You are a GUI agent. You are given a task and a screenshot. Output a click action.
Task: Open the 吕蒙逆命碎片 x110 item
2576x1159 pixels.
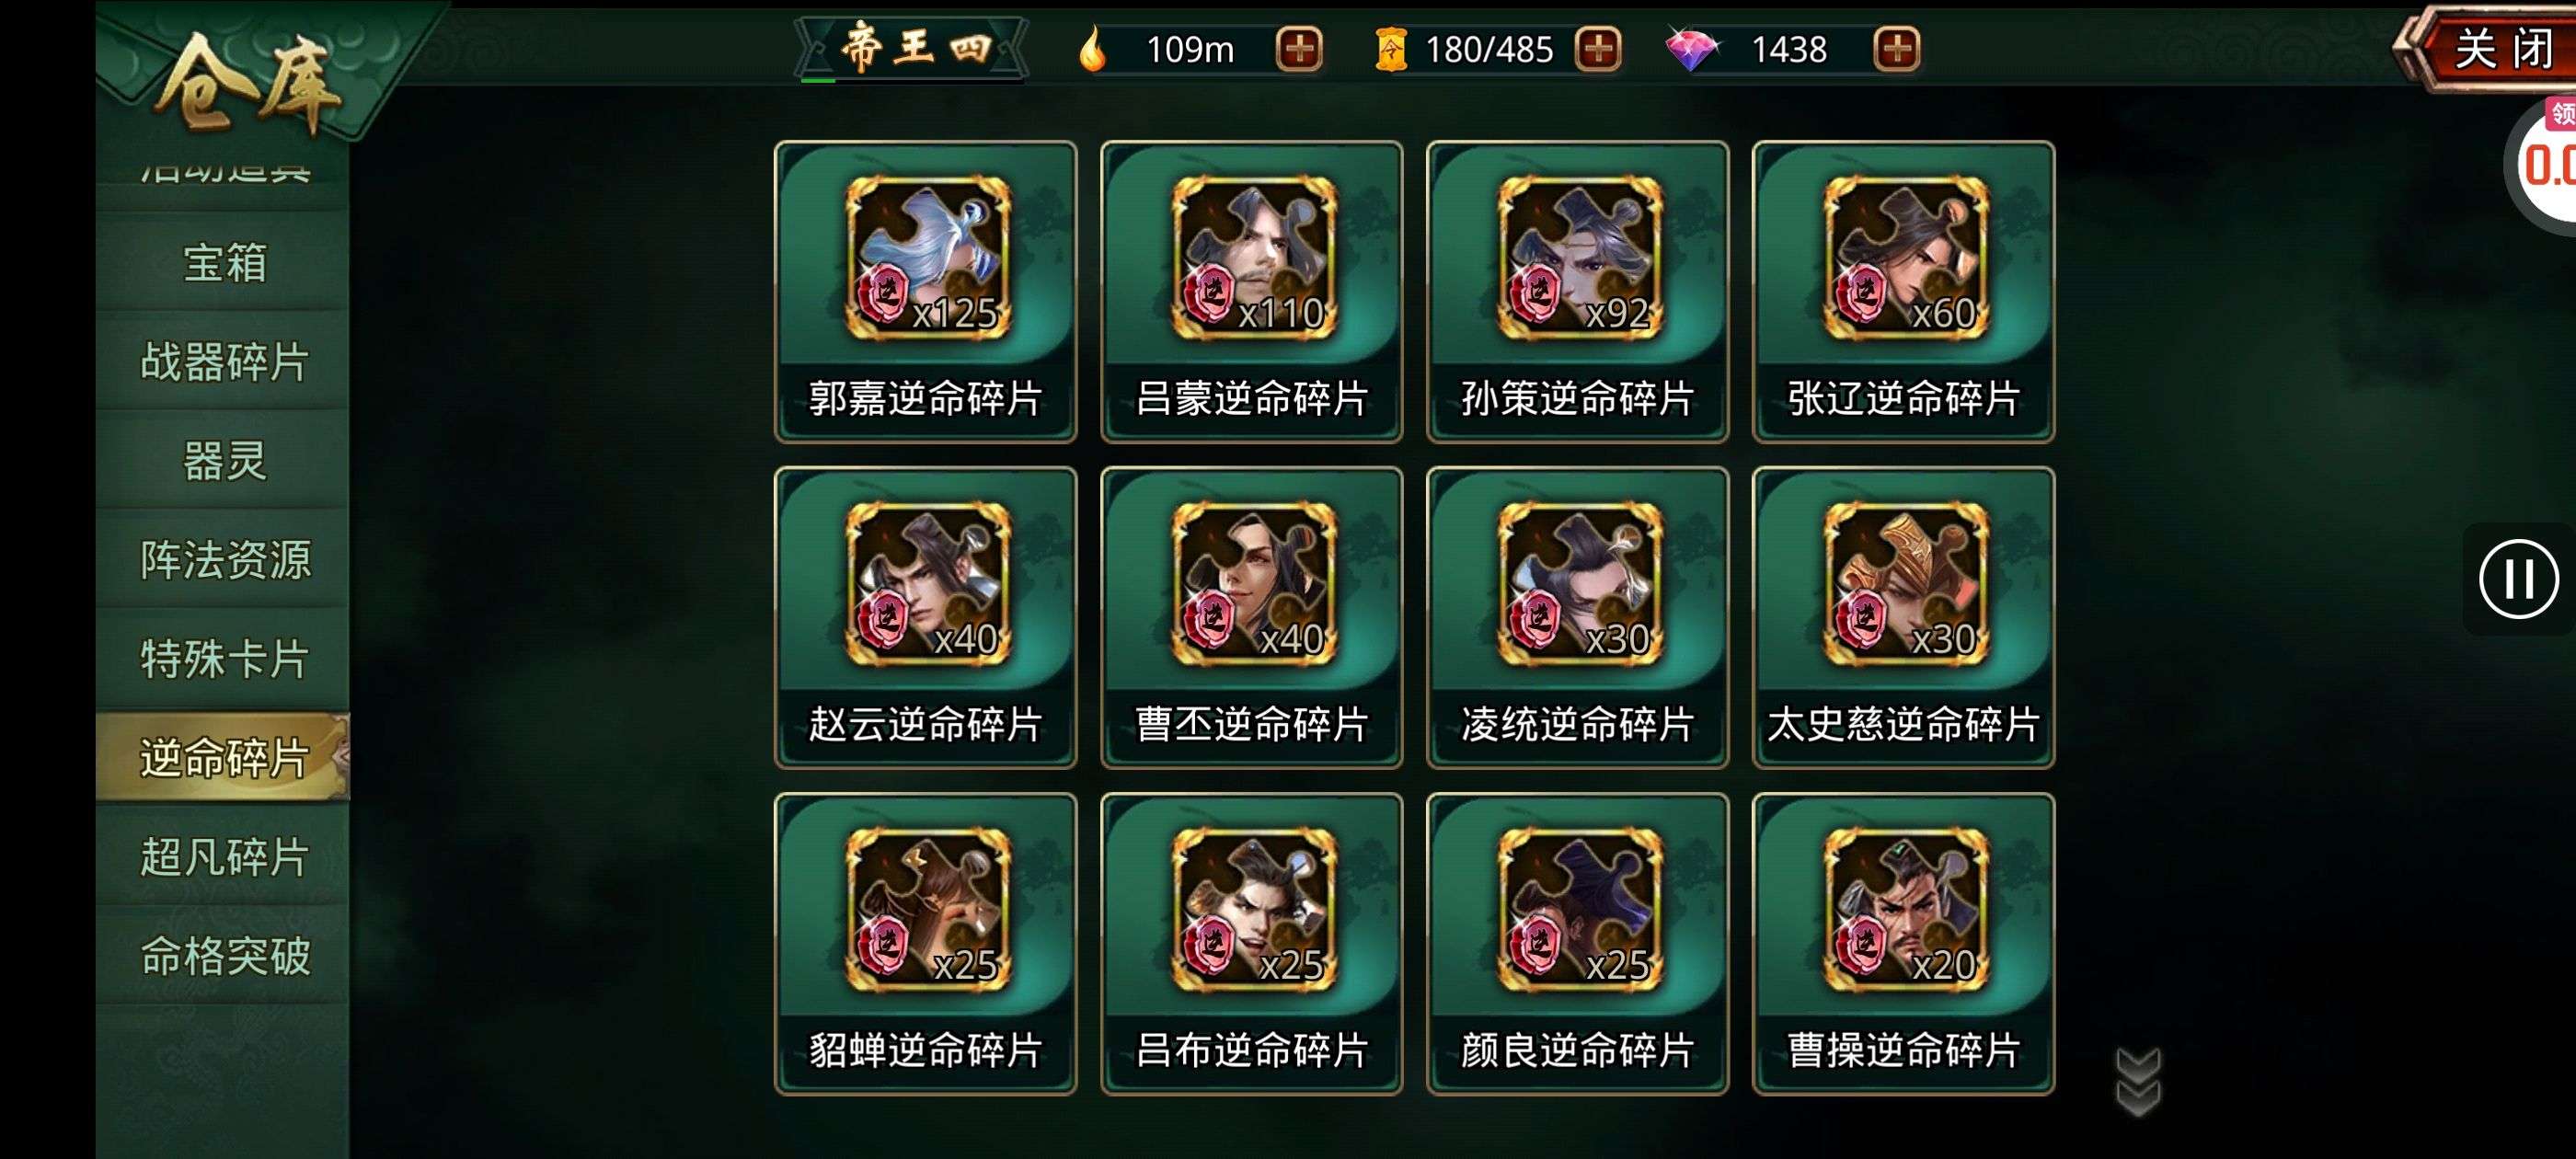(x=1251, y=291)
